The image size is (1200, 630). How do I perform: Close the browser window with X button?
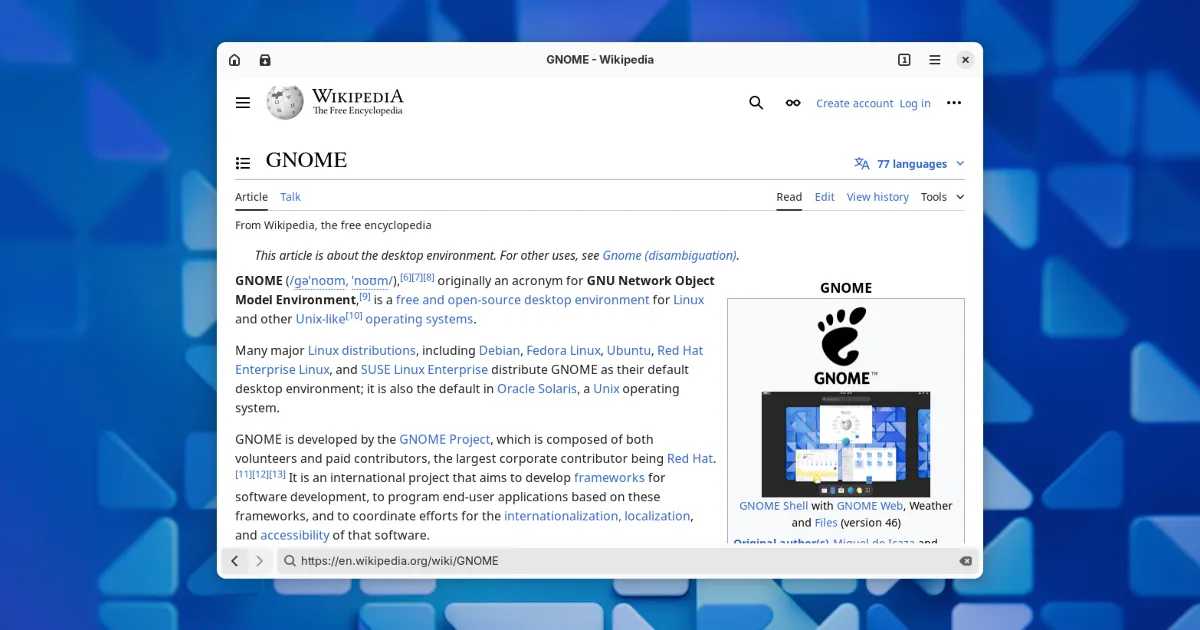pyautogui.click(x=965, y=60)
